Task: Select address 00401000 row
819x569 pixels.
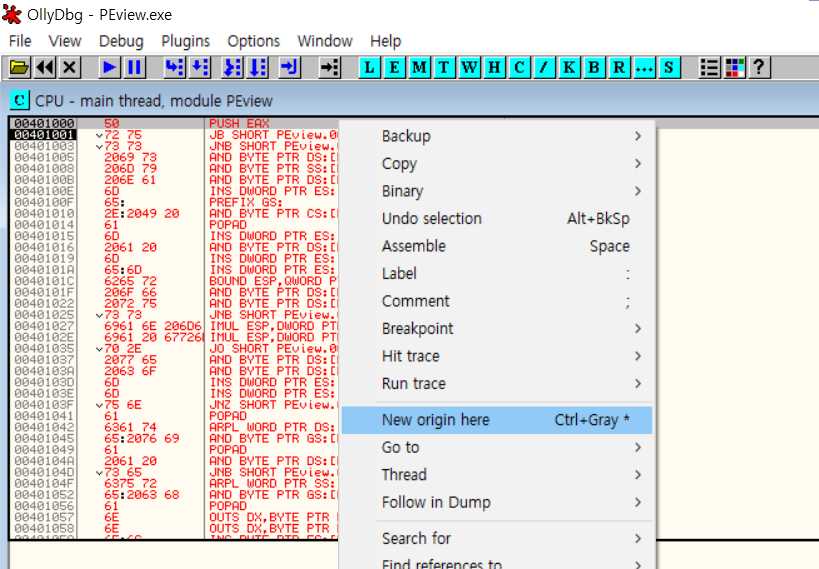Action: (44, 123)
